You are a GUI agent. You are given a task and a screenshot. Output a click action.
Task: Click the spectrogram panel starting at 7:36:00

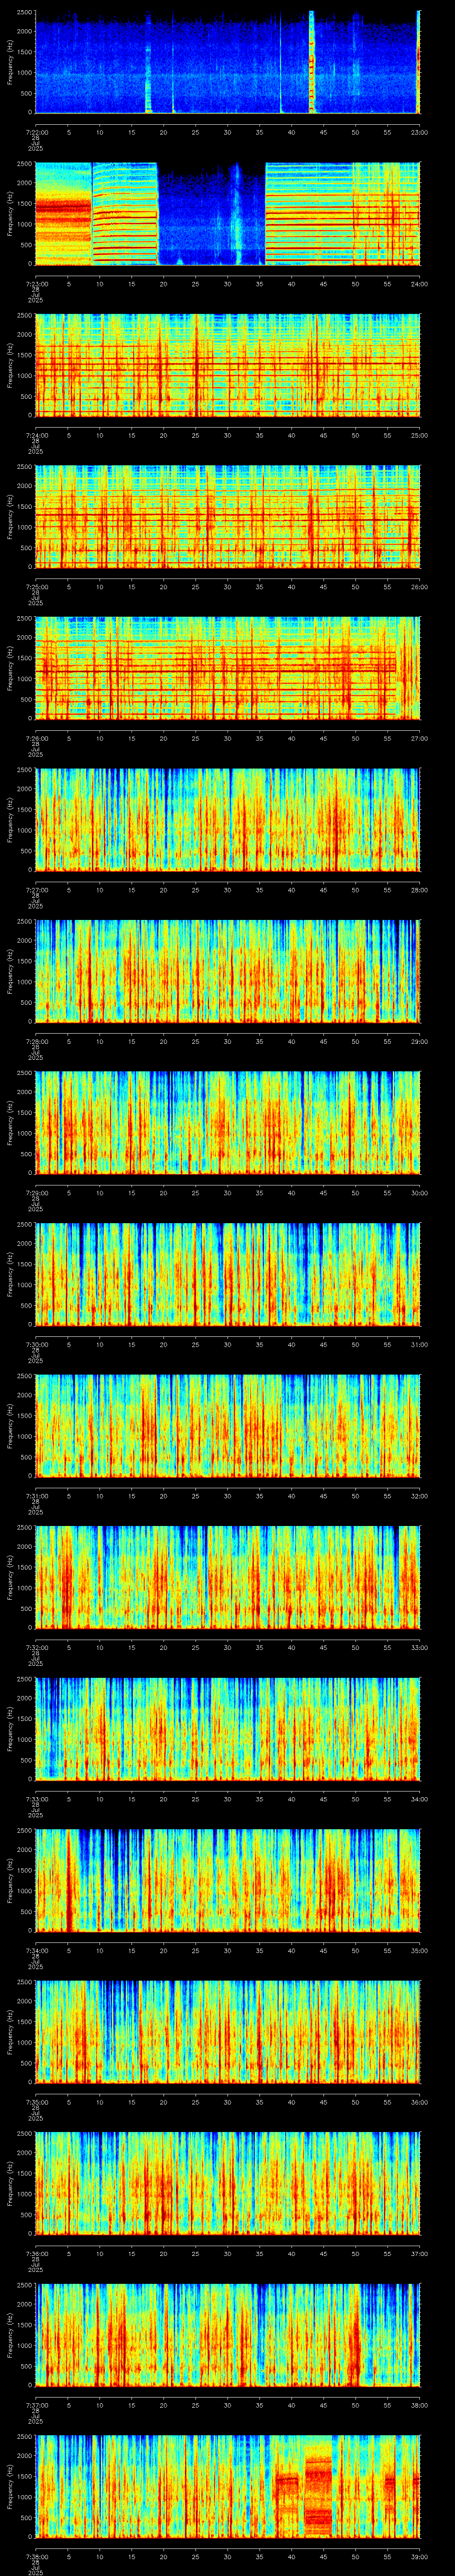click(x=228, y=2183)
